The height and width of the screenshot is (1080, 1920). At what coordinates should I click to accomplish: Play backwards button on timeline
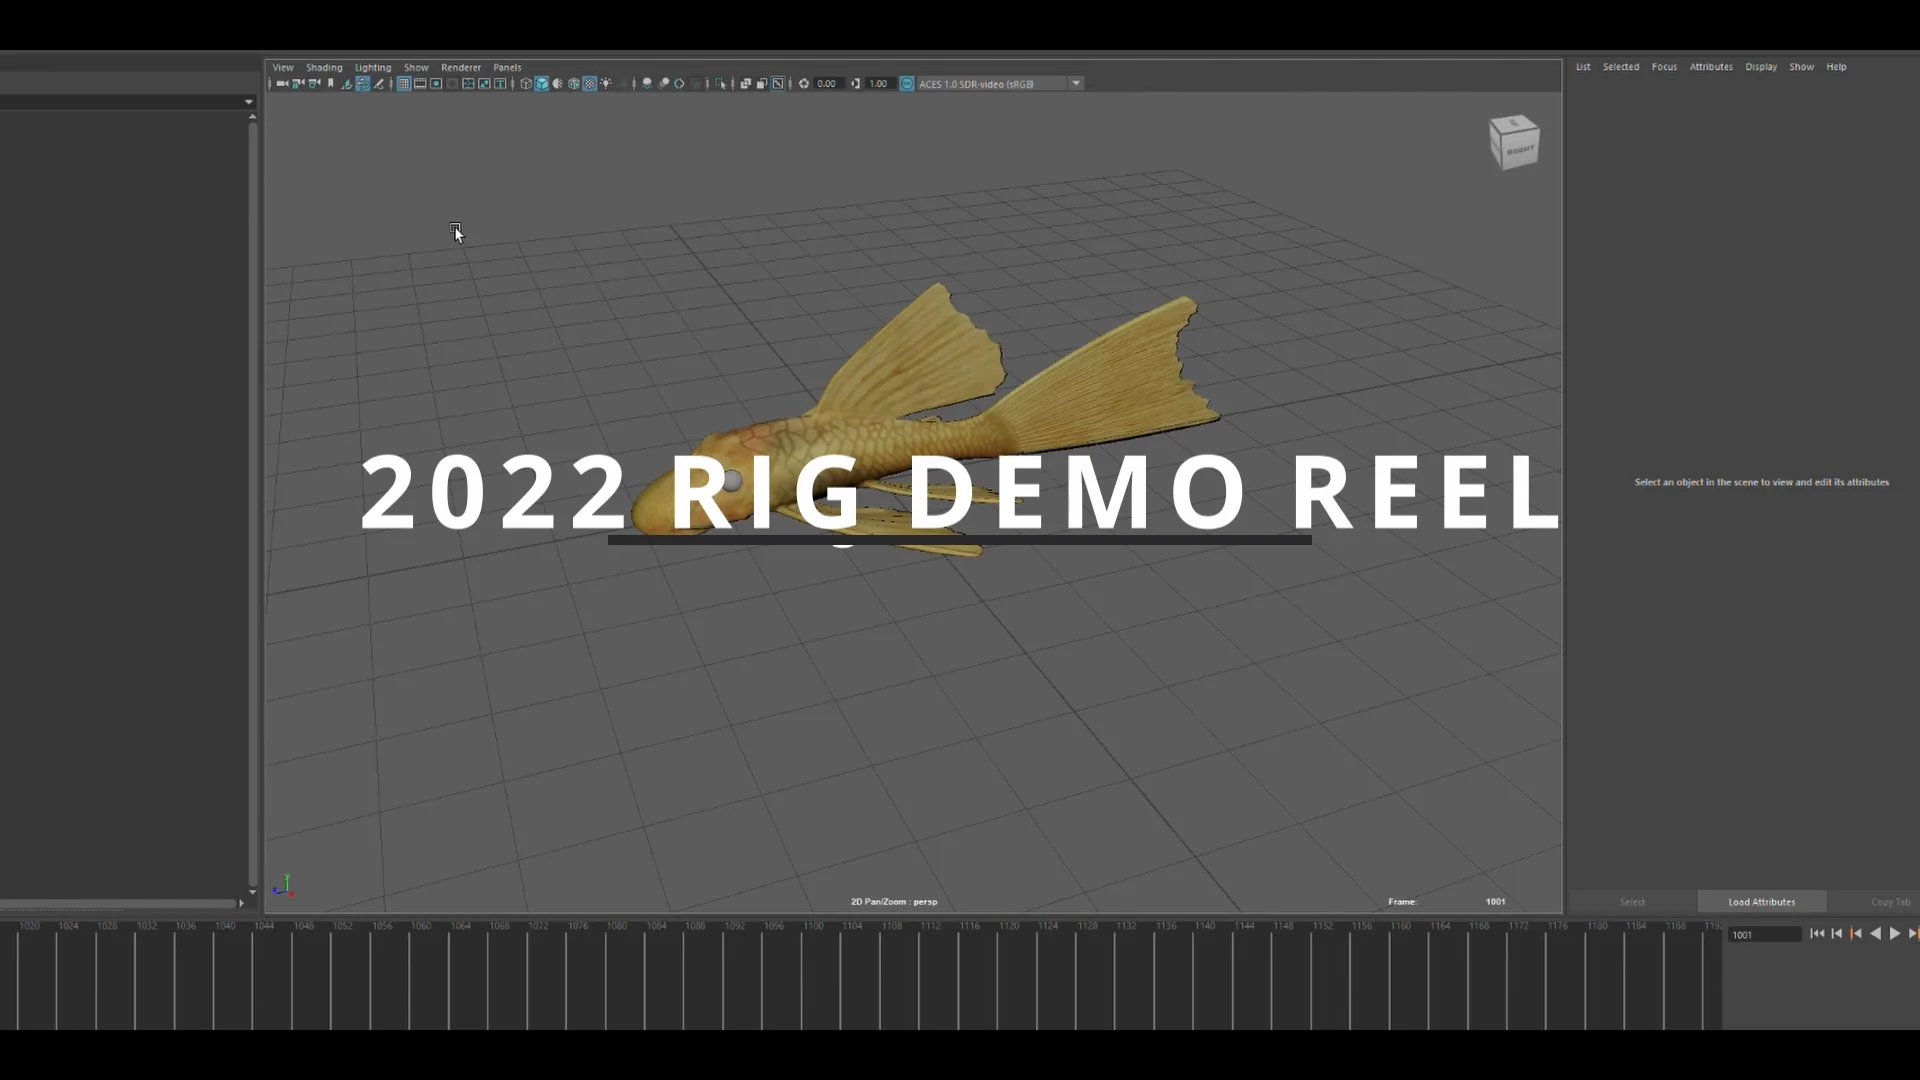1875,933
